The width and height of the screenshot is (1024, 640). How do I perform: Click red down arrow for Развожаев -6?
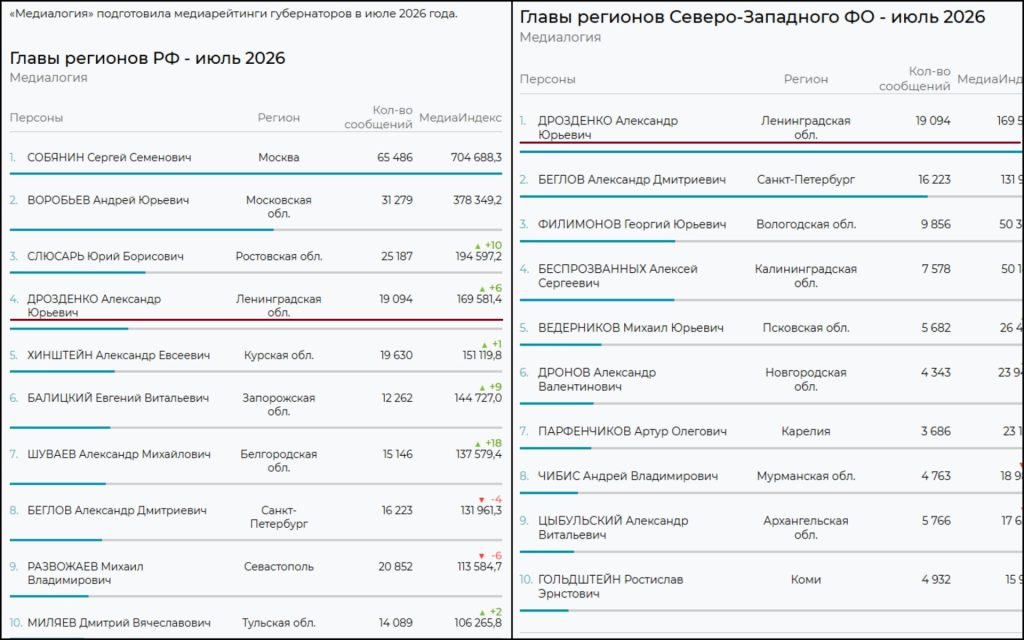[482, 556]
